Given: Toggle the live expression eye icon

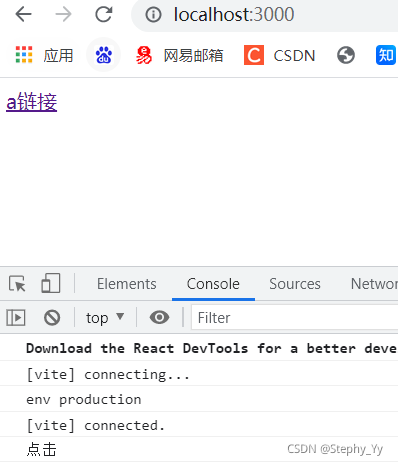Looking at the screenshot, I should pos(159,317).
